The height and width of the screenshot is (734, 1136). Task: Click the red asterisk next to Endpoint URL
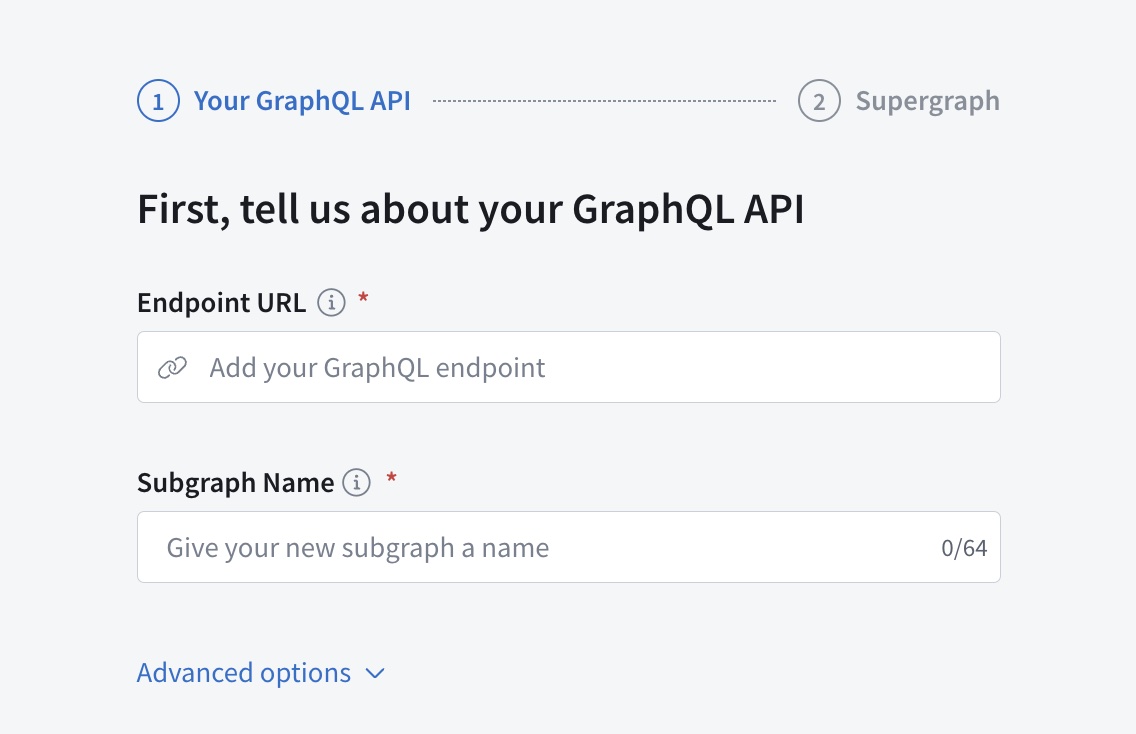[363, 300]
